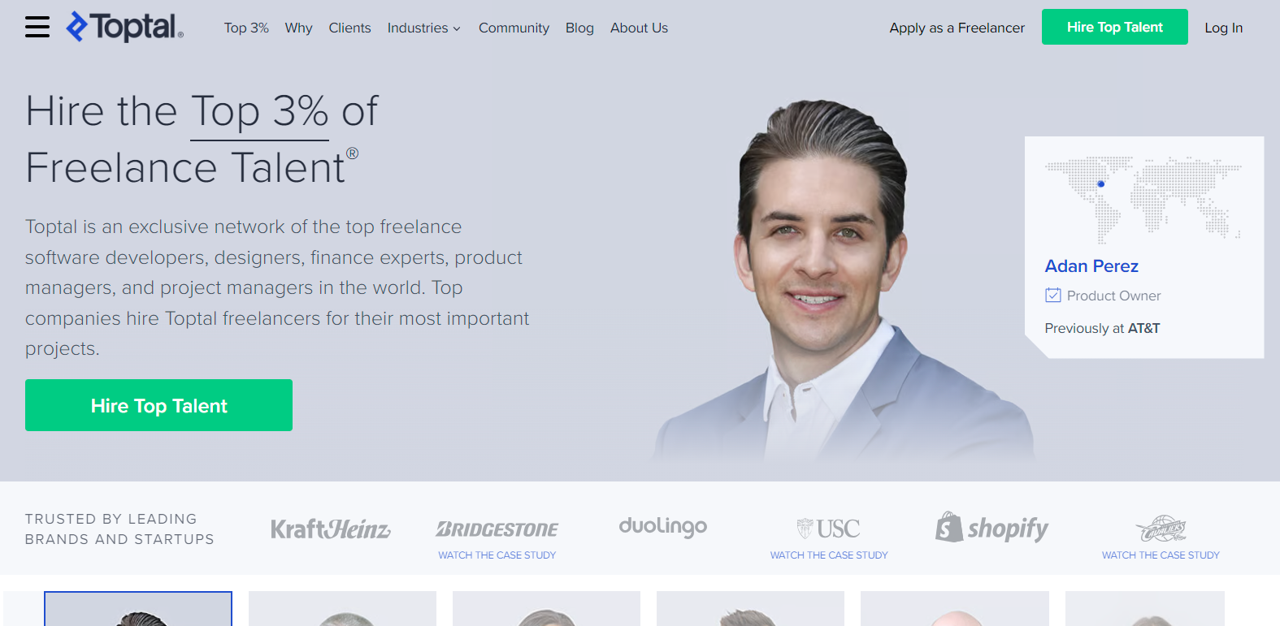Click the Duolingo logo
Screen dimensions: 1280x626
tap(663, 526)
